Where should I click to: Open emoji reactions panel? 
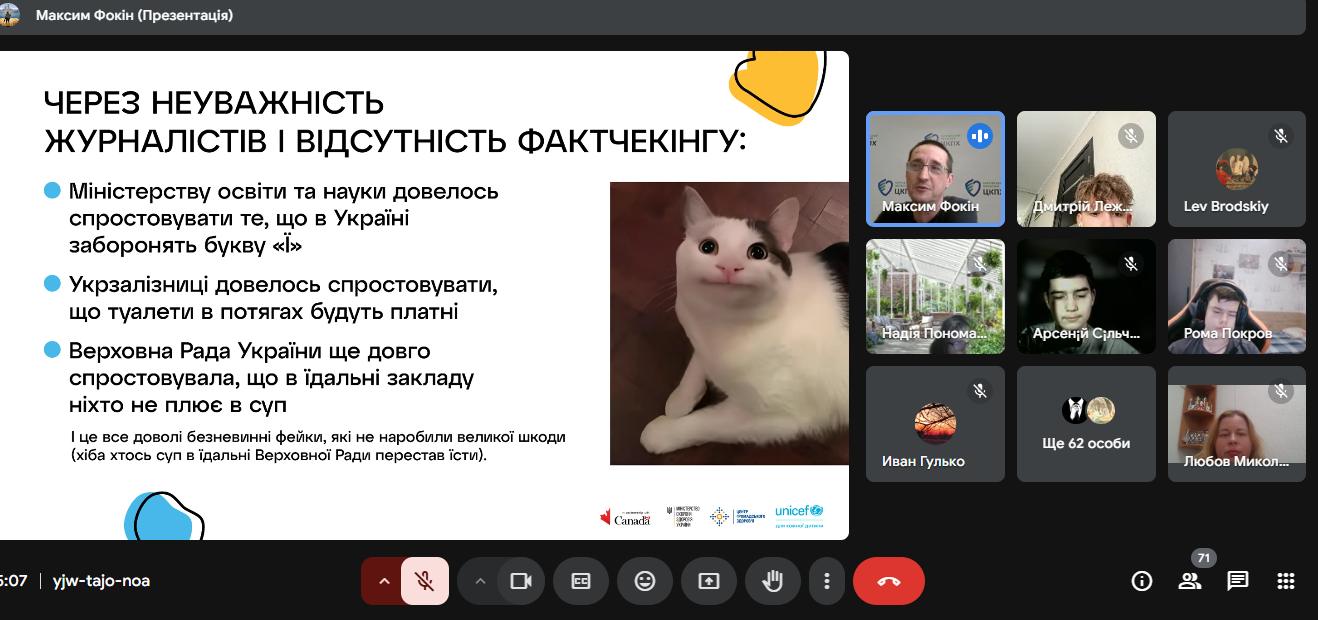645,581
